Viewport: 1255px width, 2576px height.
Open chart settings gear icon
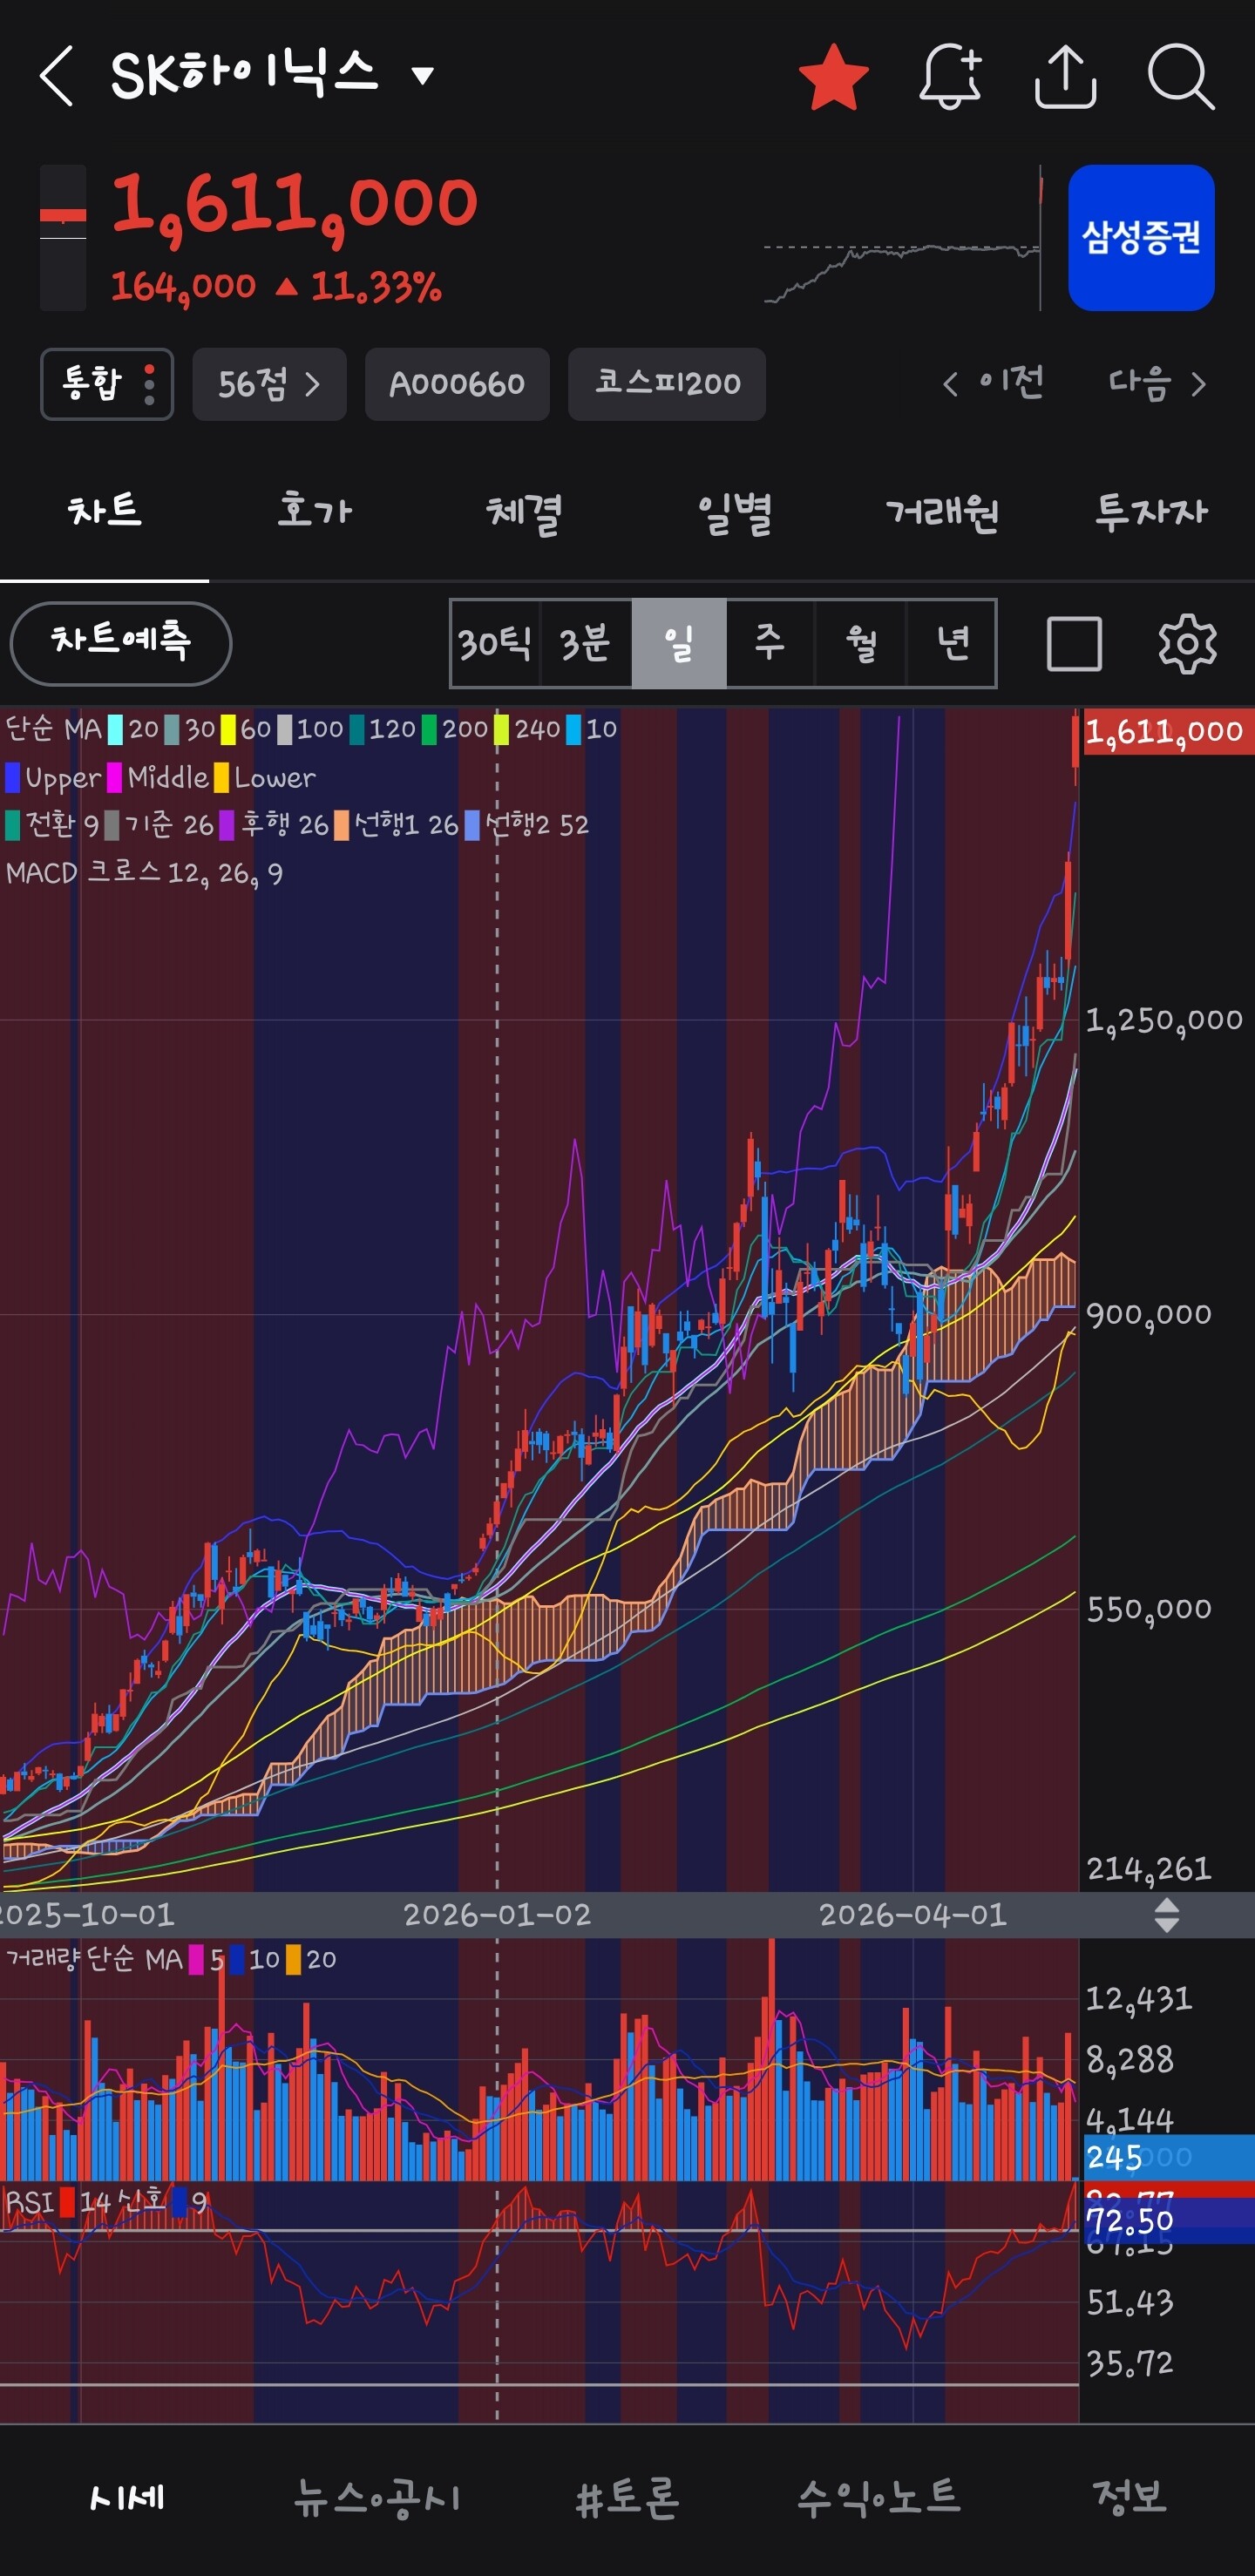tap(1187, 643)
